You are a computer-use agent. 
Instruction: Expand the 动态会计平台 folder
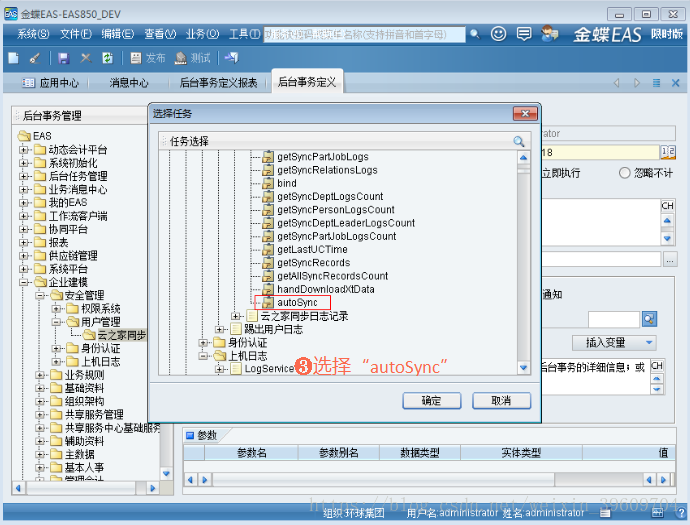(23, 150)
